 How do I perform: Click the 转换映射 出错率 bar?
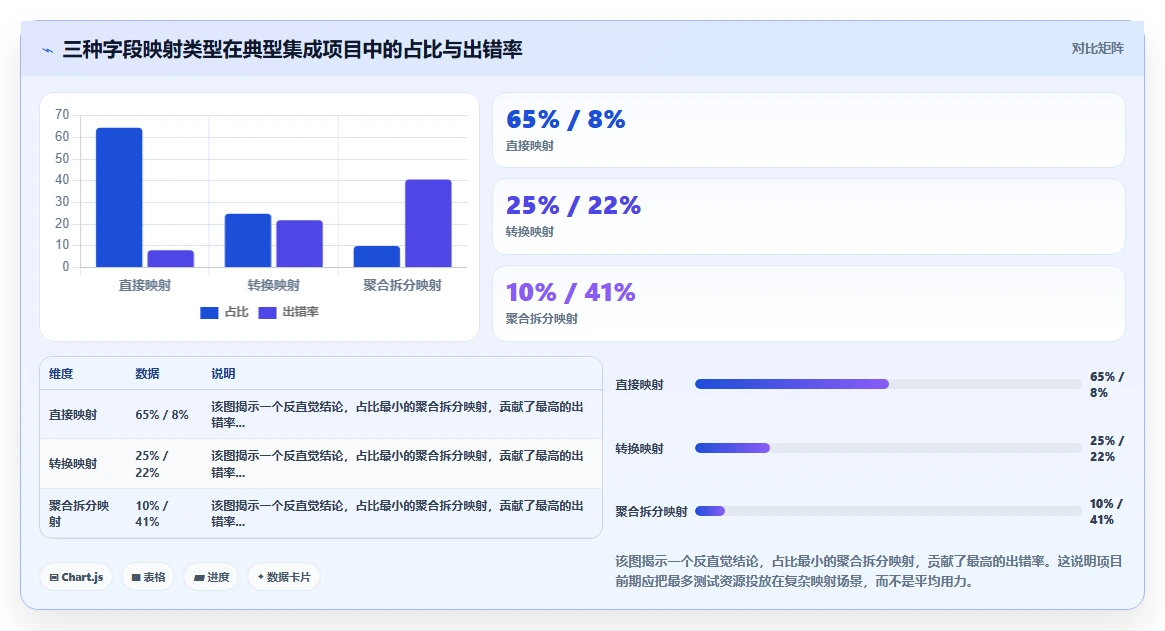[x=299, y=244]
